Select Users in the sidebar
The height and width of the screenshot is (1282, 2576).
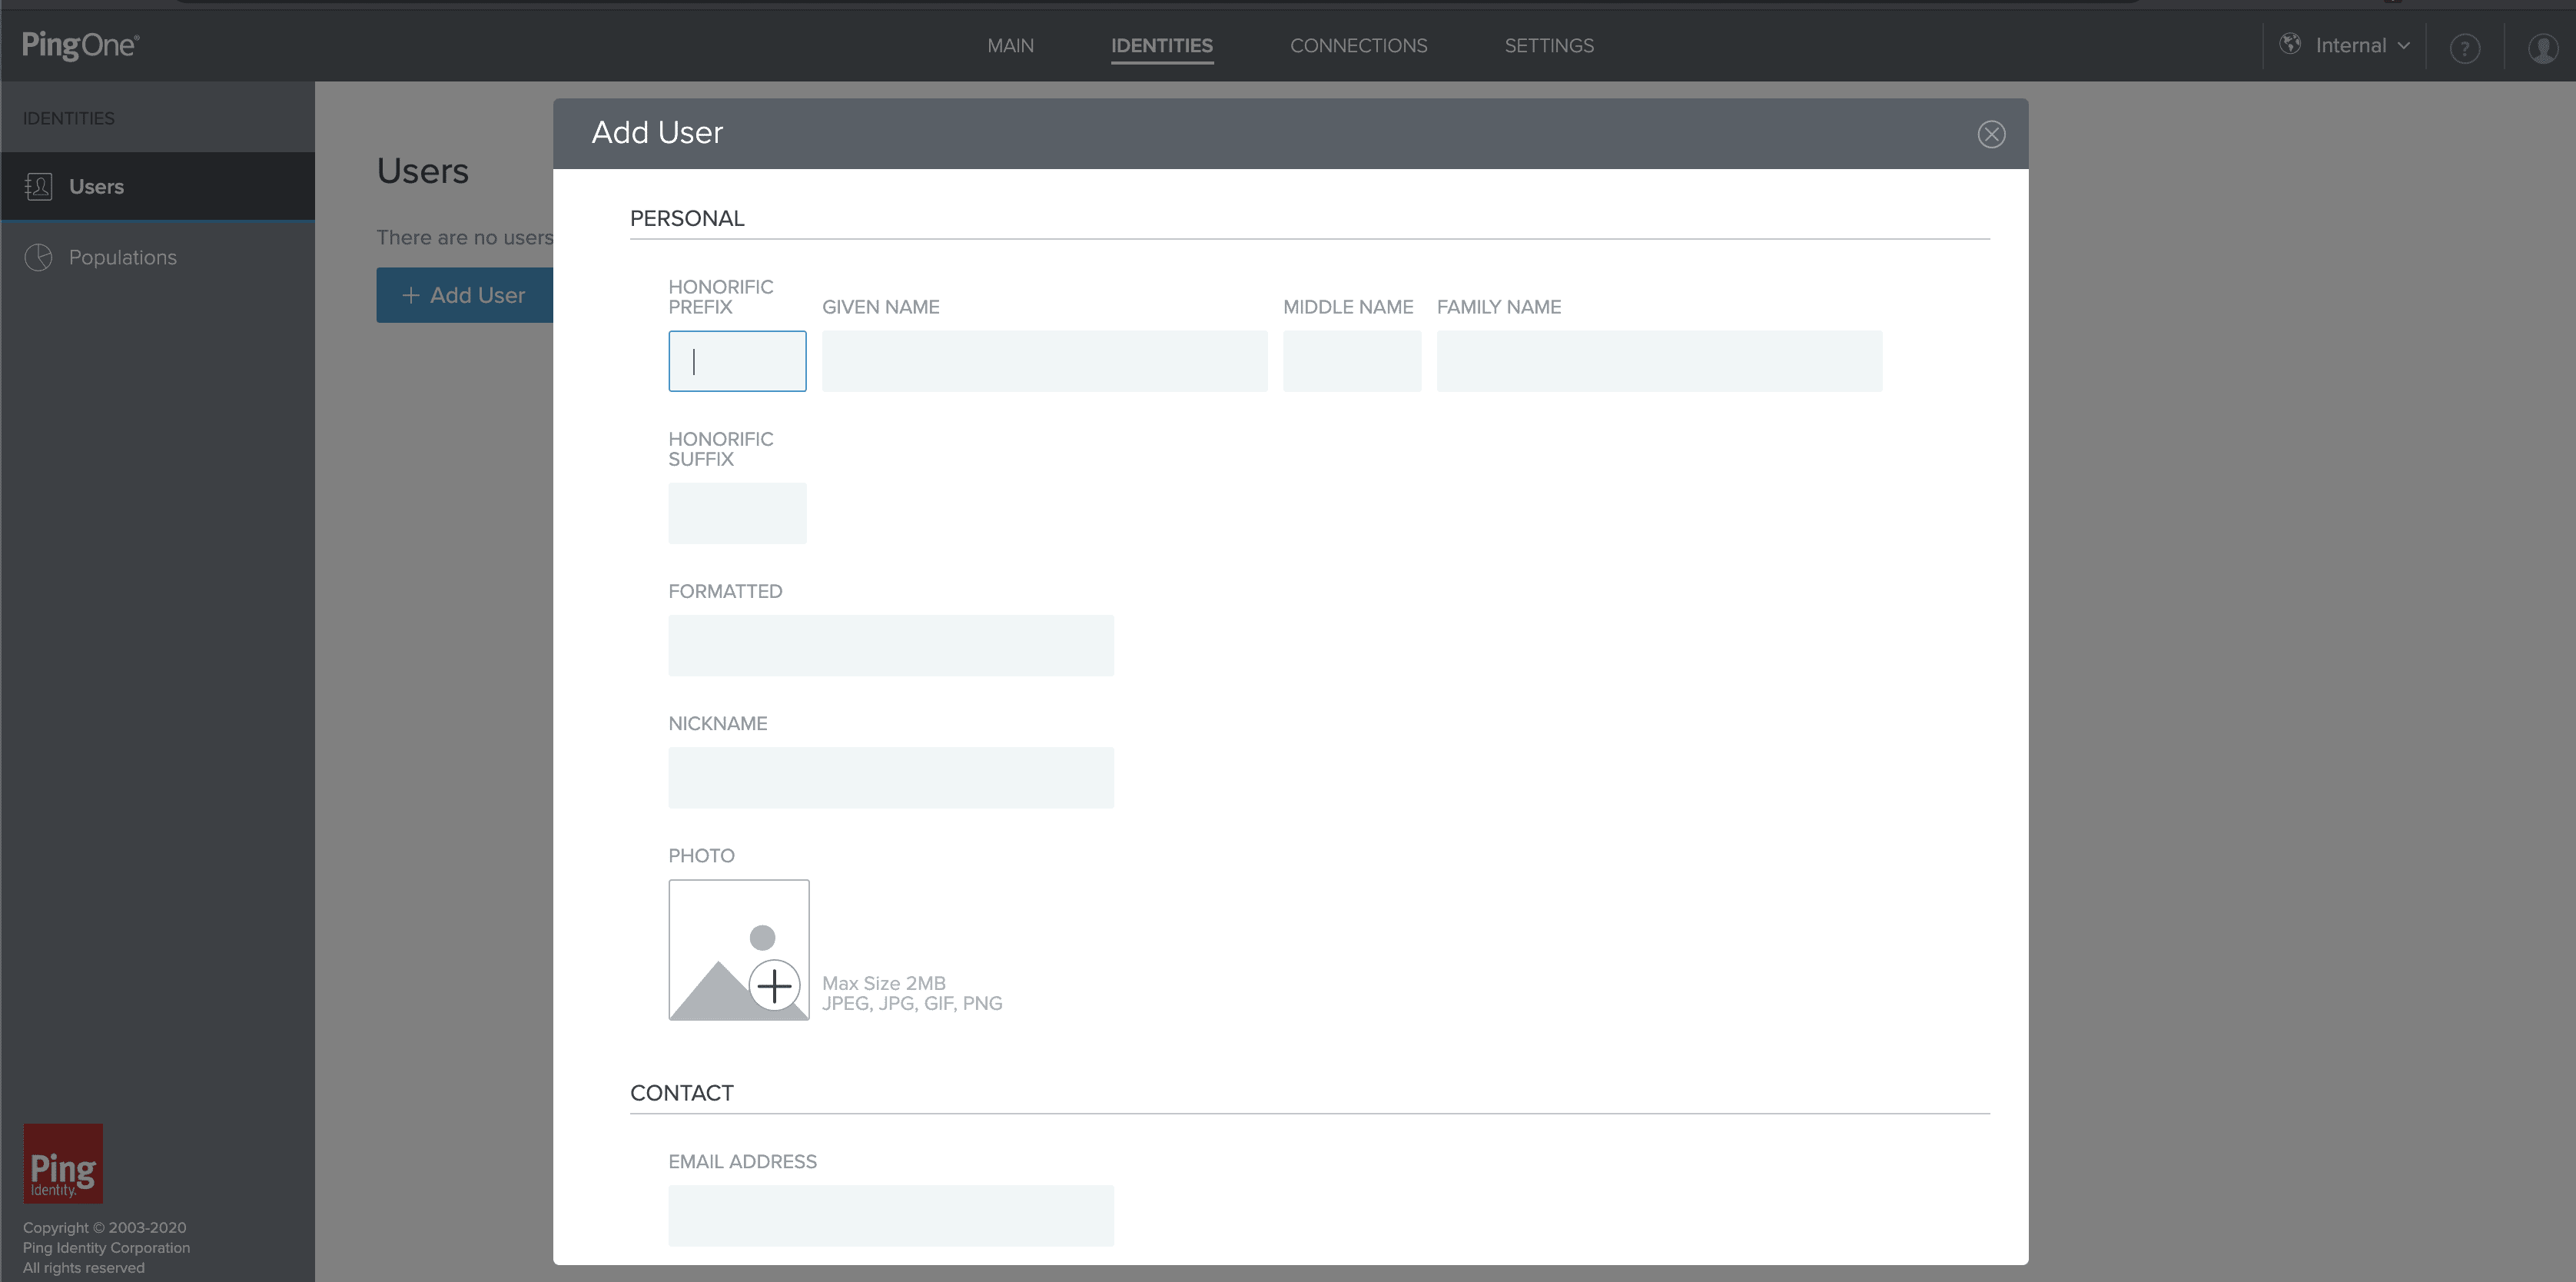157,186
